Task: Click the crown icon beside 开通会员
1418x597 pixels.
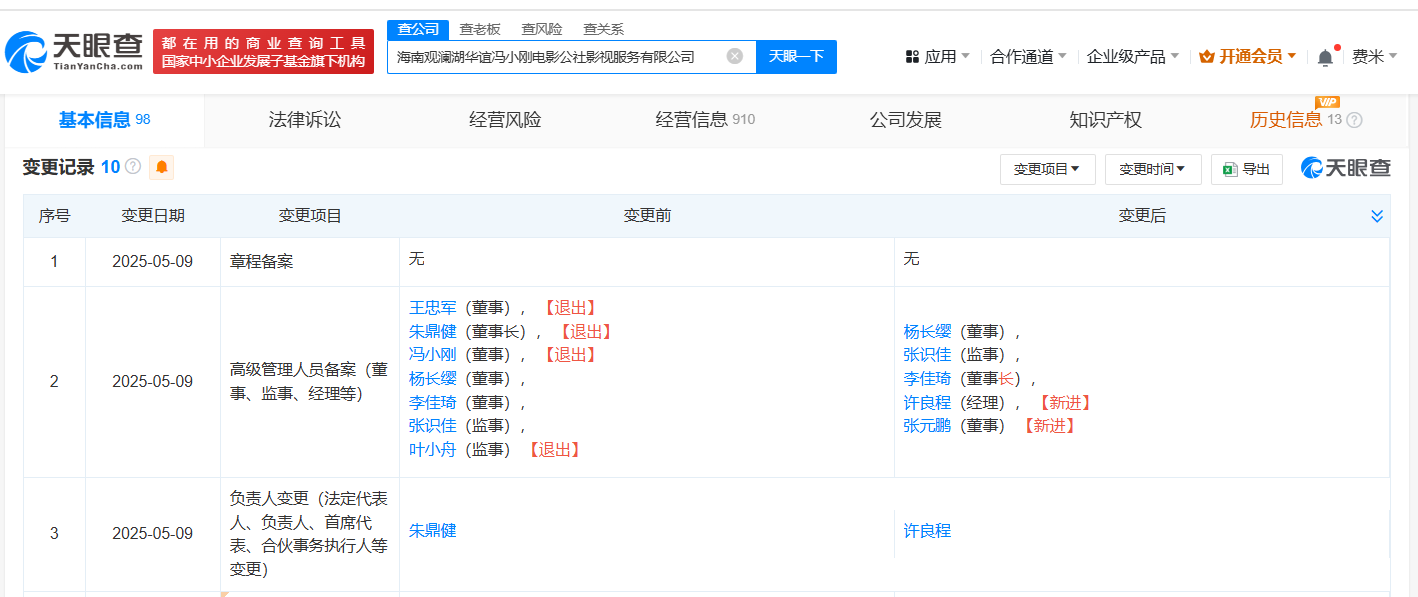Action: point(1206,57)
